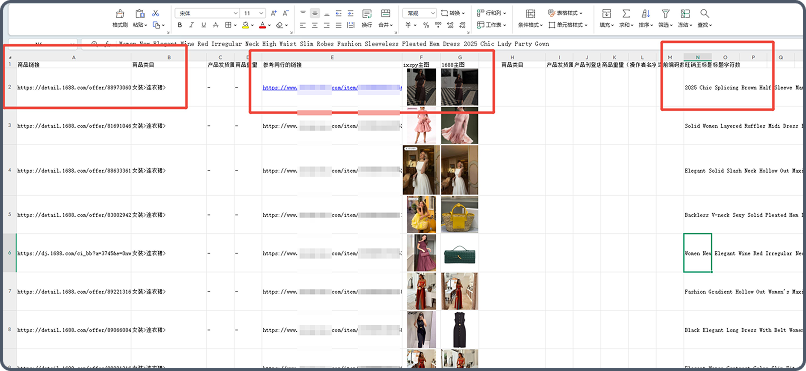Click the Wrap Text (换行) icon
Viewport: 806px width, 371px height.
point(367,13)
